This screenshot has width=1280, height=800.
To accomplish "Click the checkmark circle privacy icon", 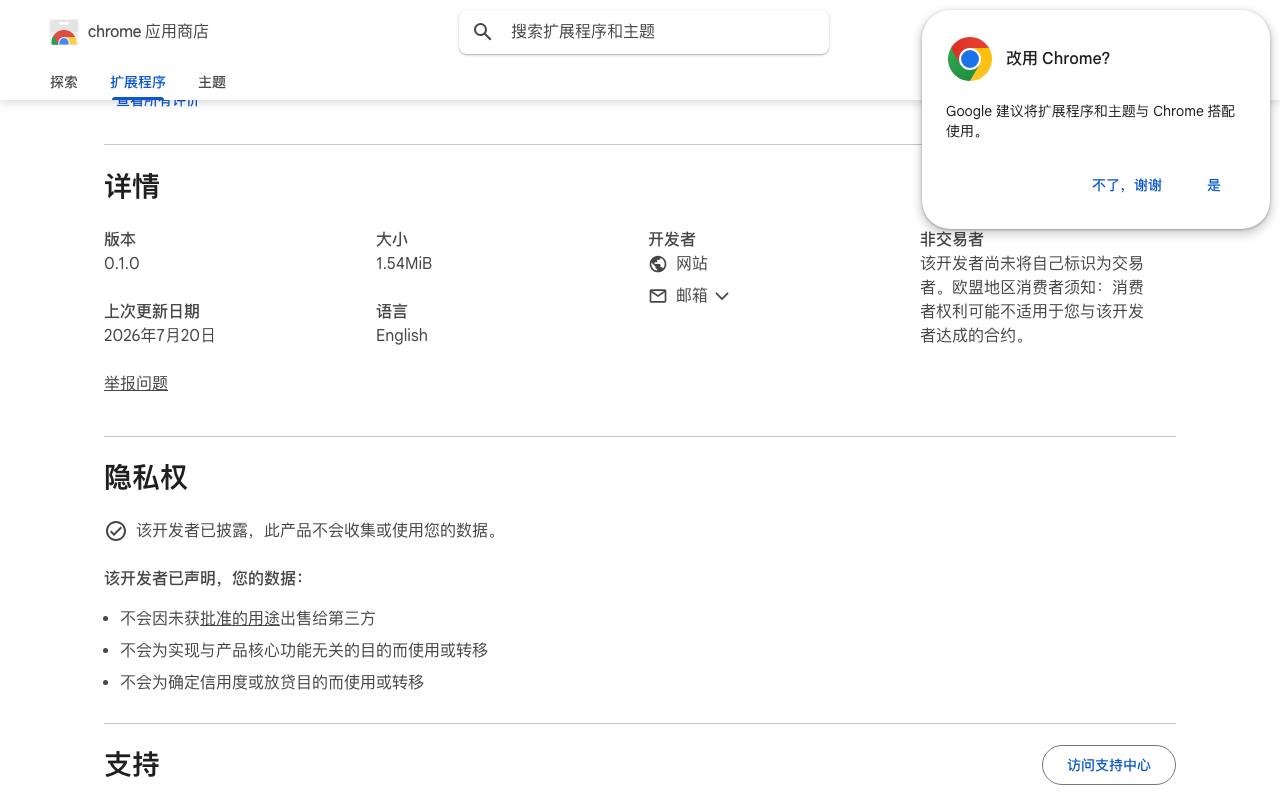I will [x=116, y=531].
